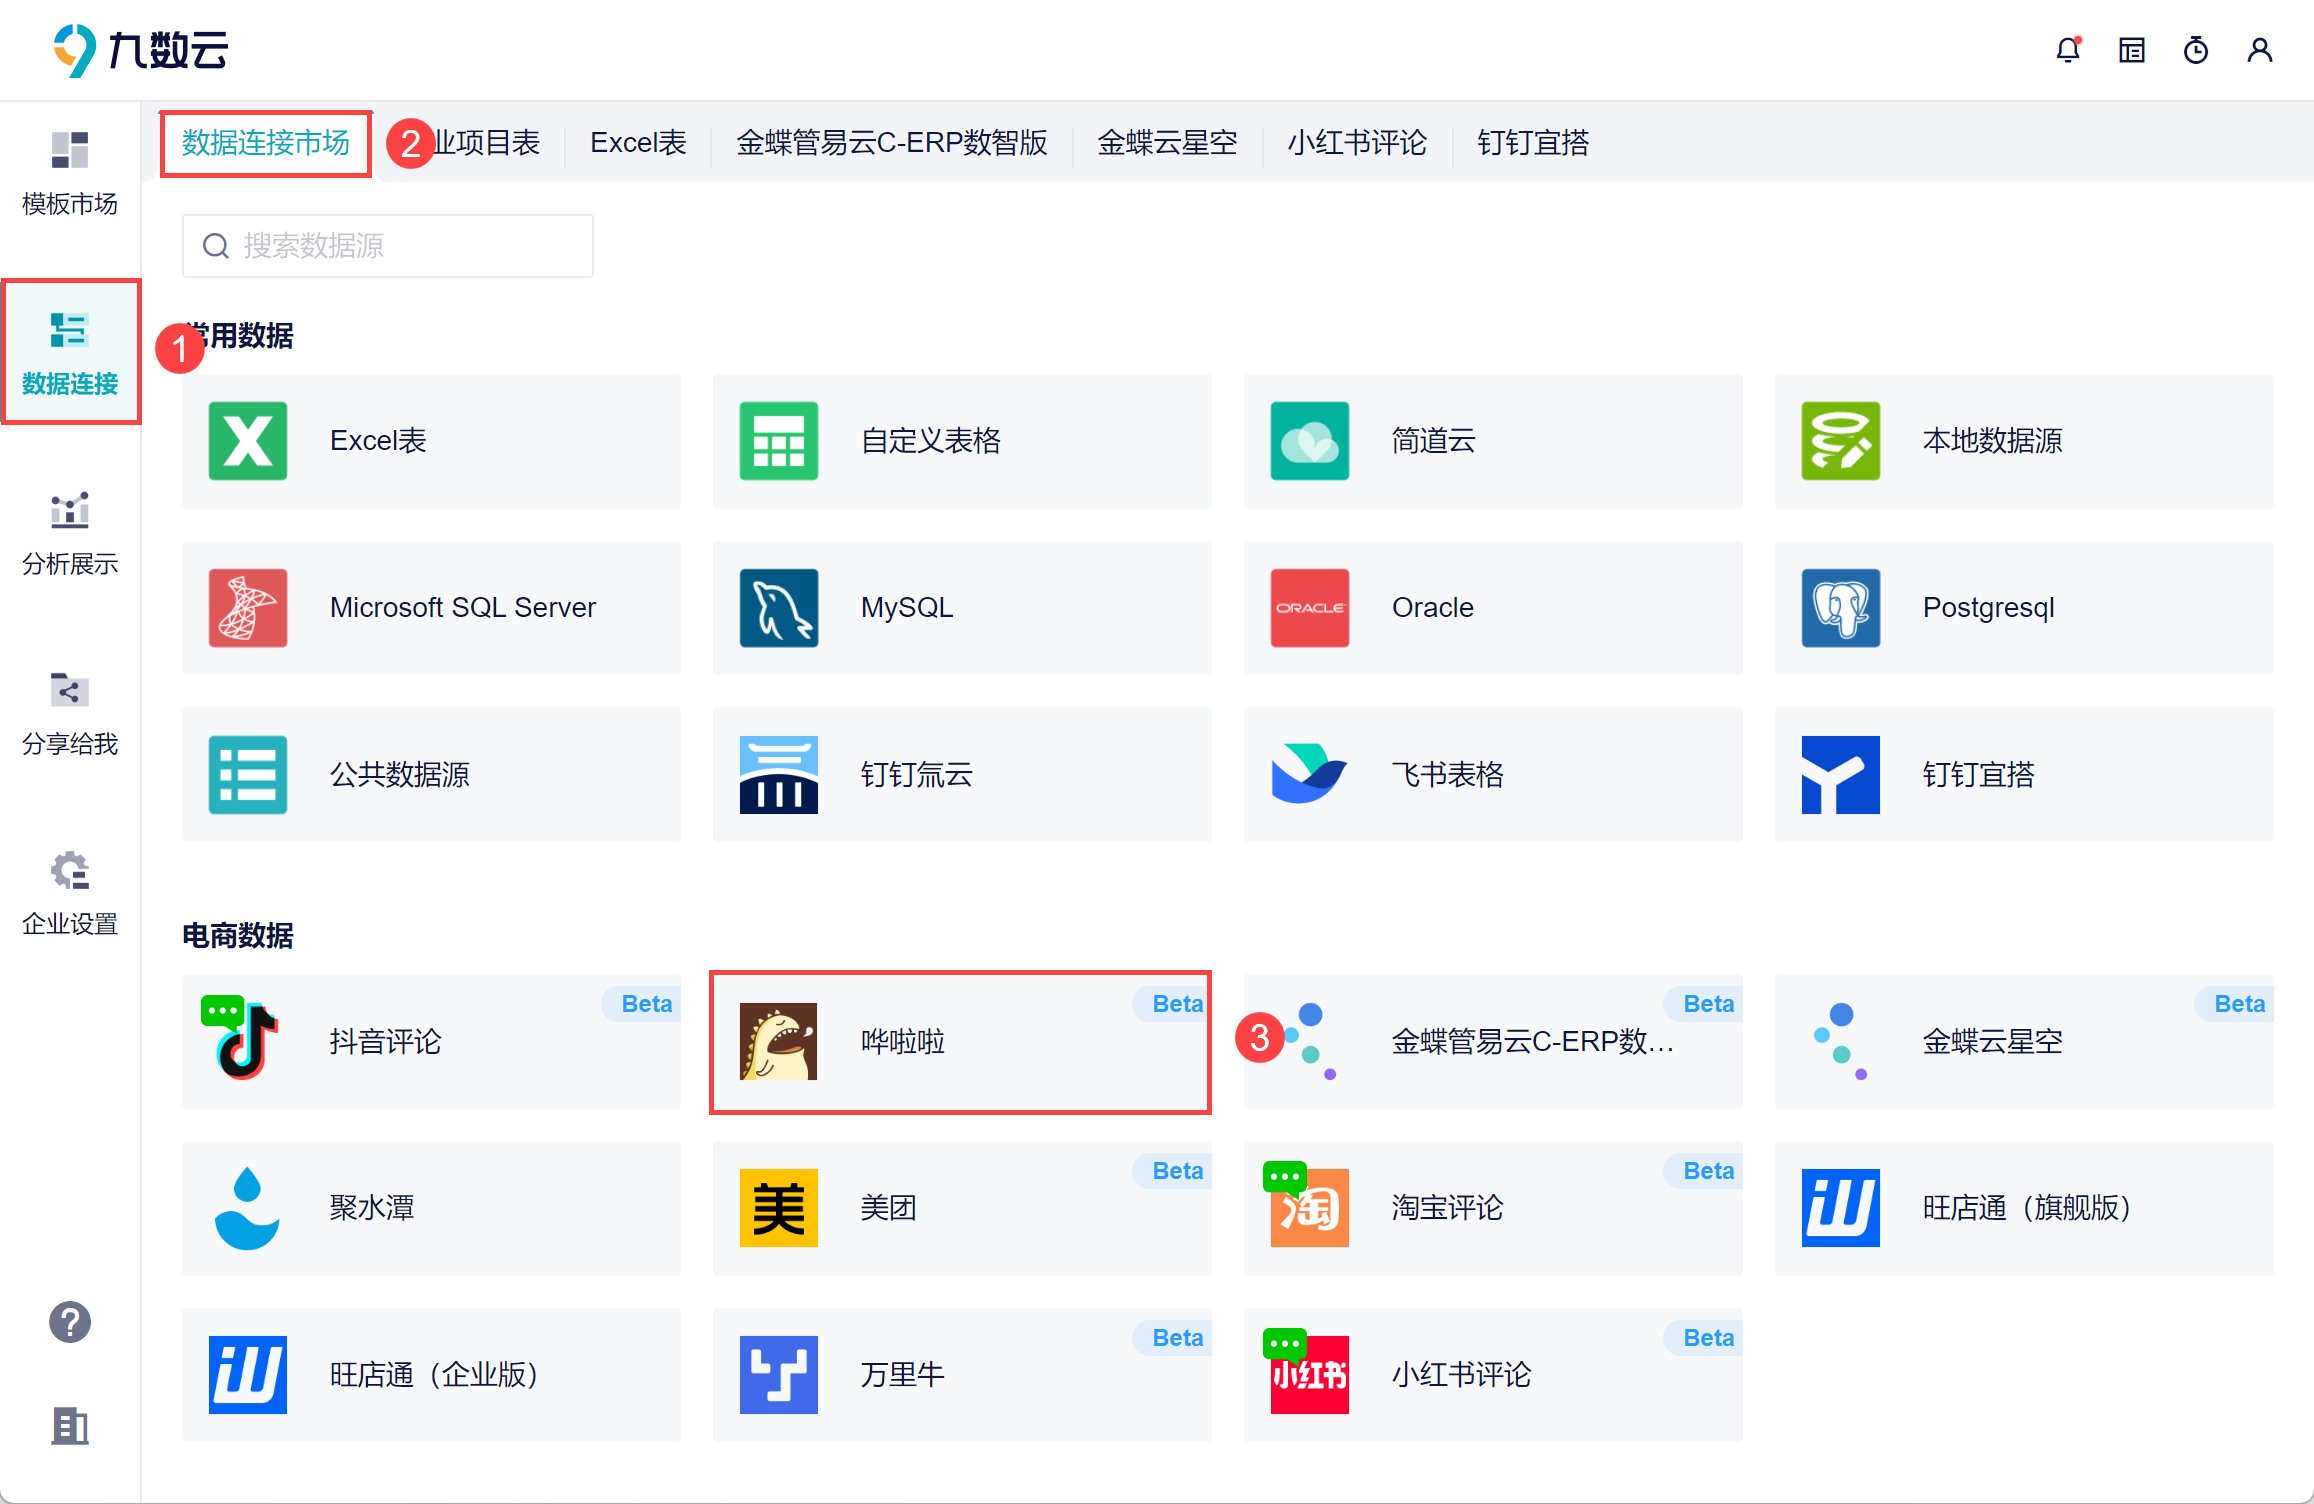Viewport: 2314px width, 1504px height.
Task: Open the 飞书表格 data source
Action: [1492, 775]
